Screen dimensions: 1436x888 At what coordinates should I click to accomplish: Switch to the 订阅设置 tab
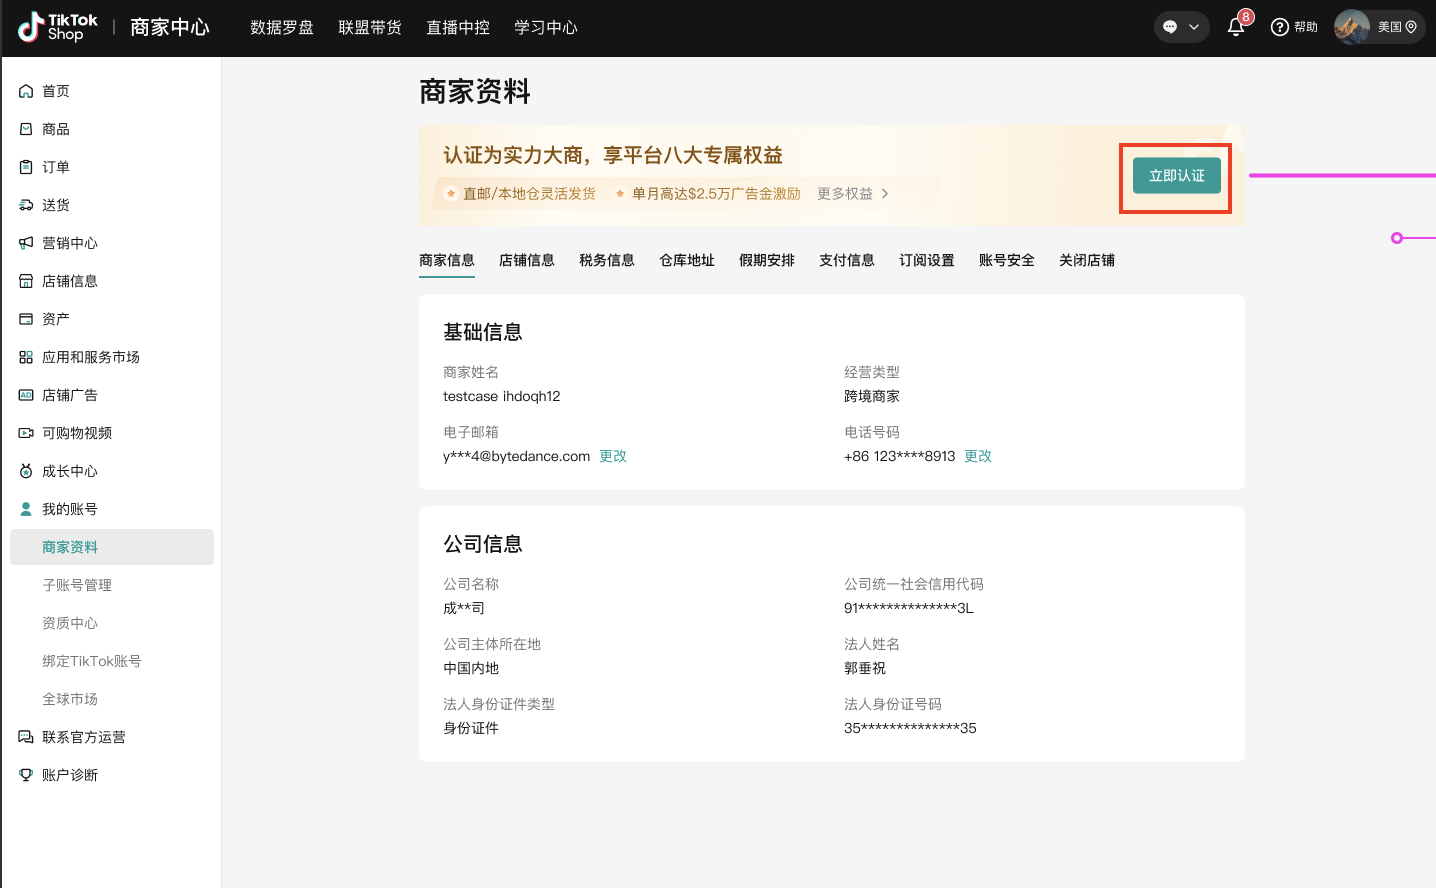point(927,260)
